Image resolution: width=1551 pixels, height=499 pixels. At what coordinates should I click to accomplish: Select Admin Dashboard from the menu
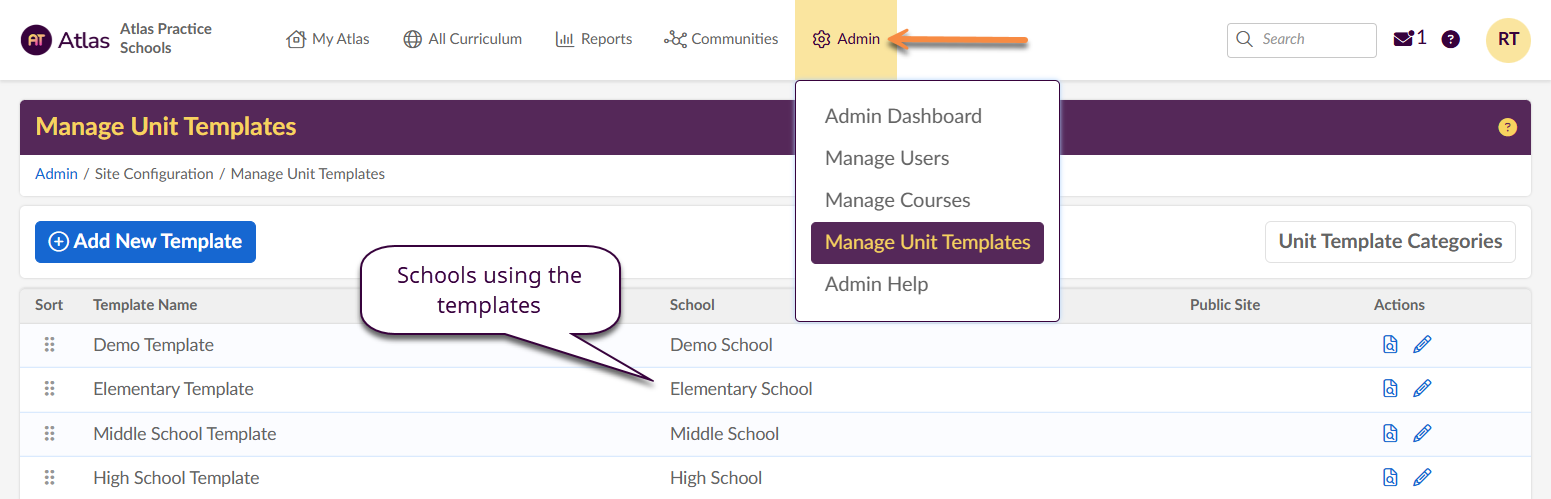(903, 116)
